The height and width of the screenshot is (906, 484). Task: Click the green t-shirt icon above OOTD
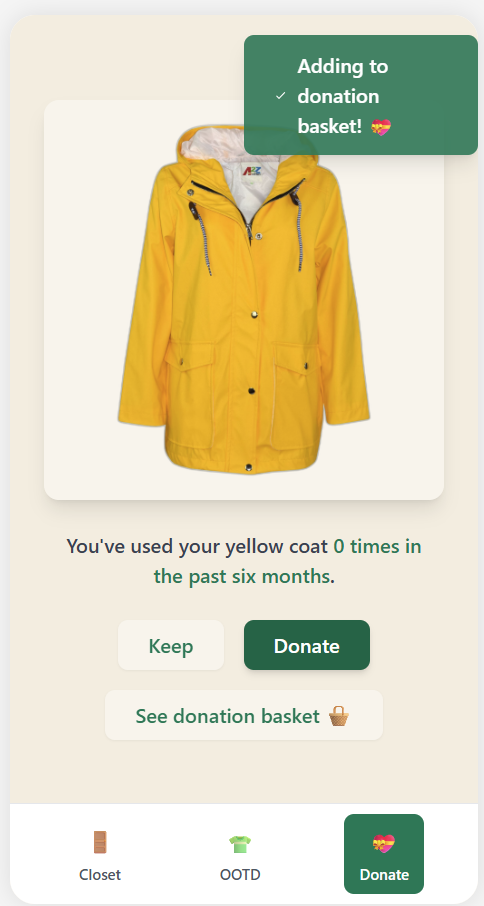click(x=240, y=844)
